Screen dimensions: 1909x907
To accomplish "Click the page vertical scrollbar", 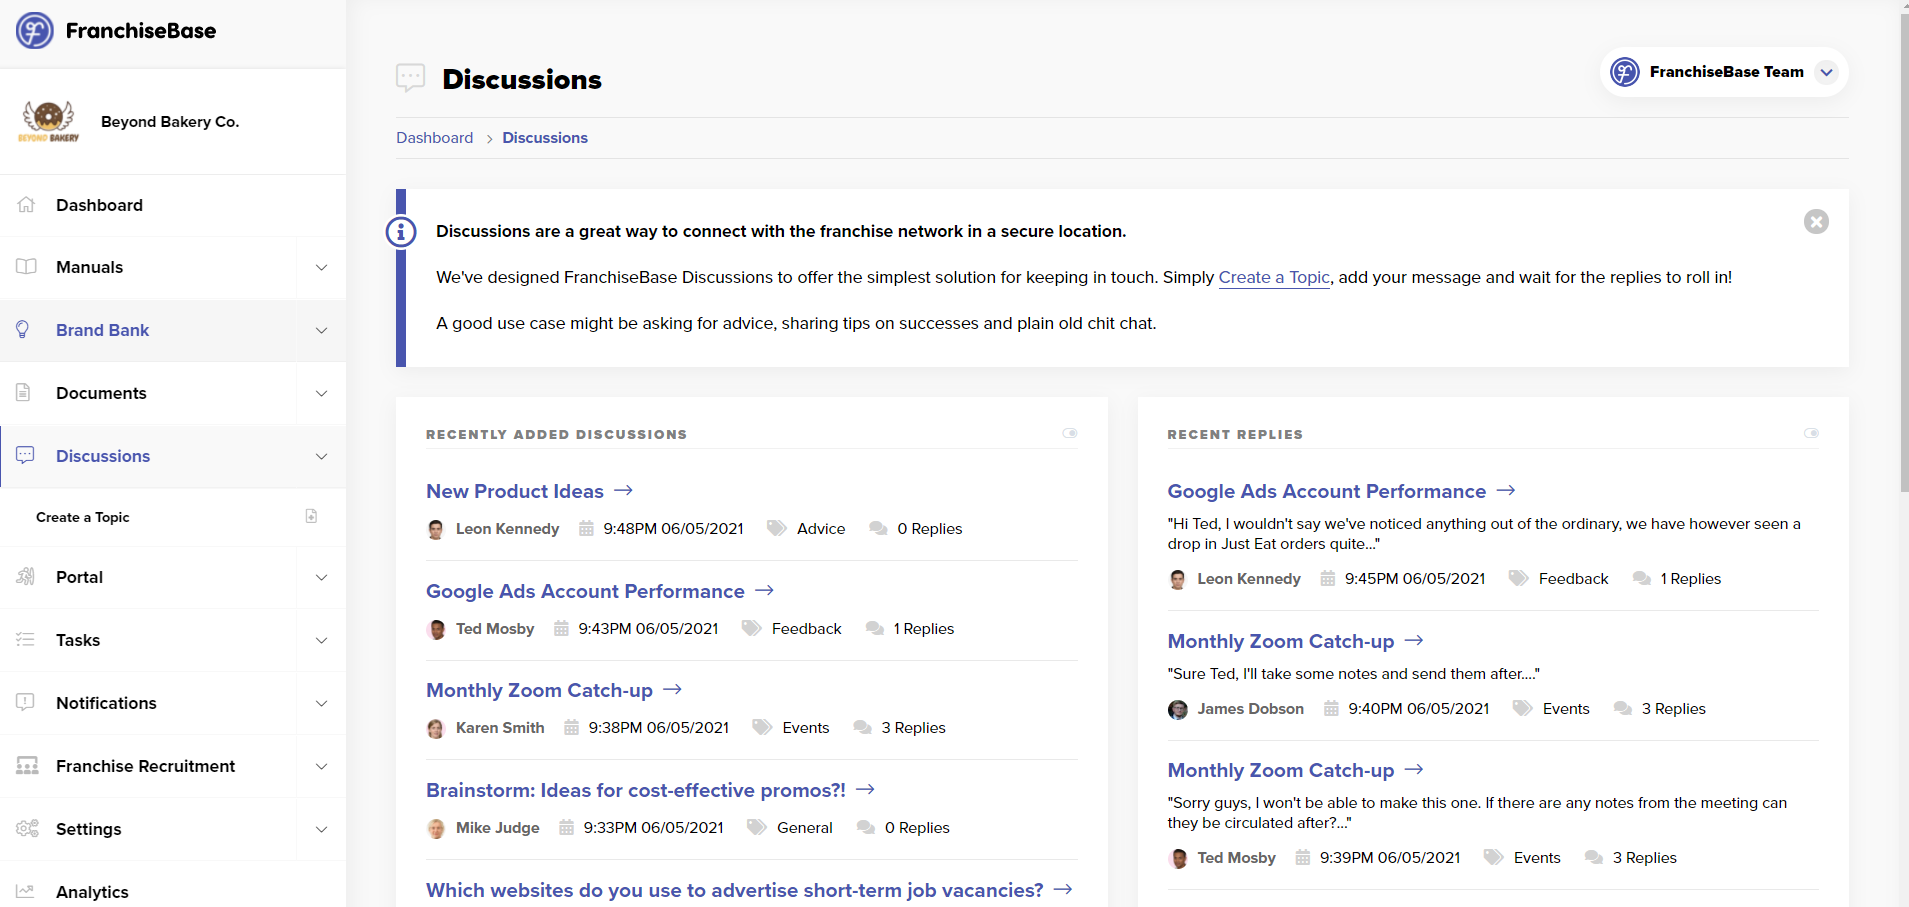I will point(1903,250).
